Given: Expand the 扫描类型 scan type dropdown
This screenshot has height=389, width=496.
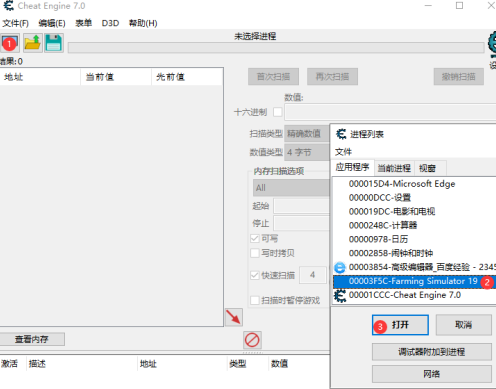Looking at the screenshot, I should point(307,134).
